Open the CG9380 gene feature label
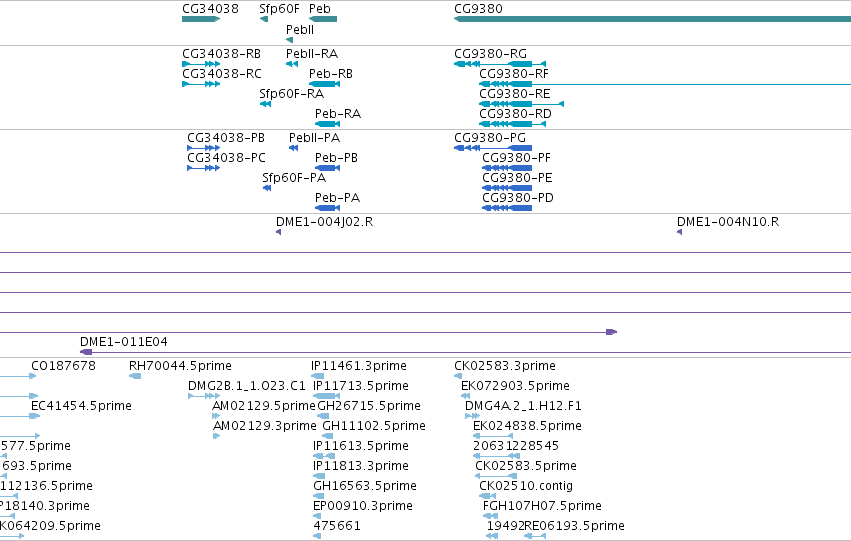The image size is (851, 541). [478, 9]
